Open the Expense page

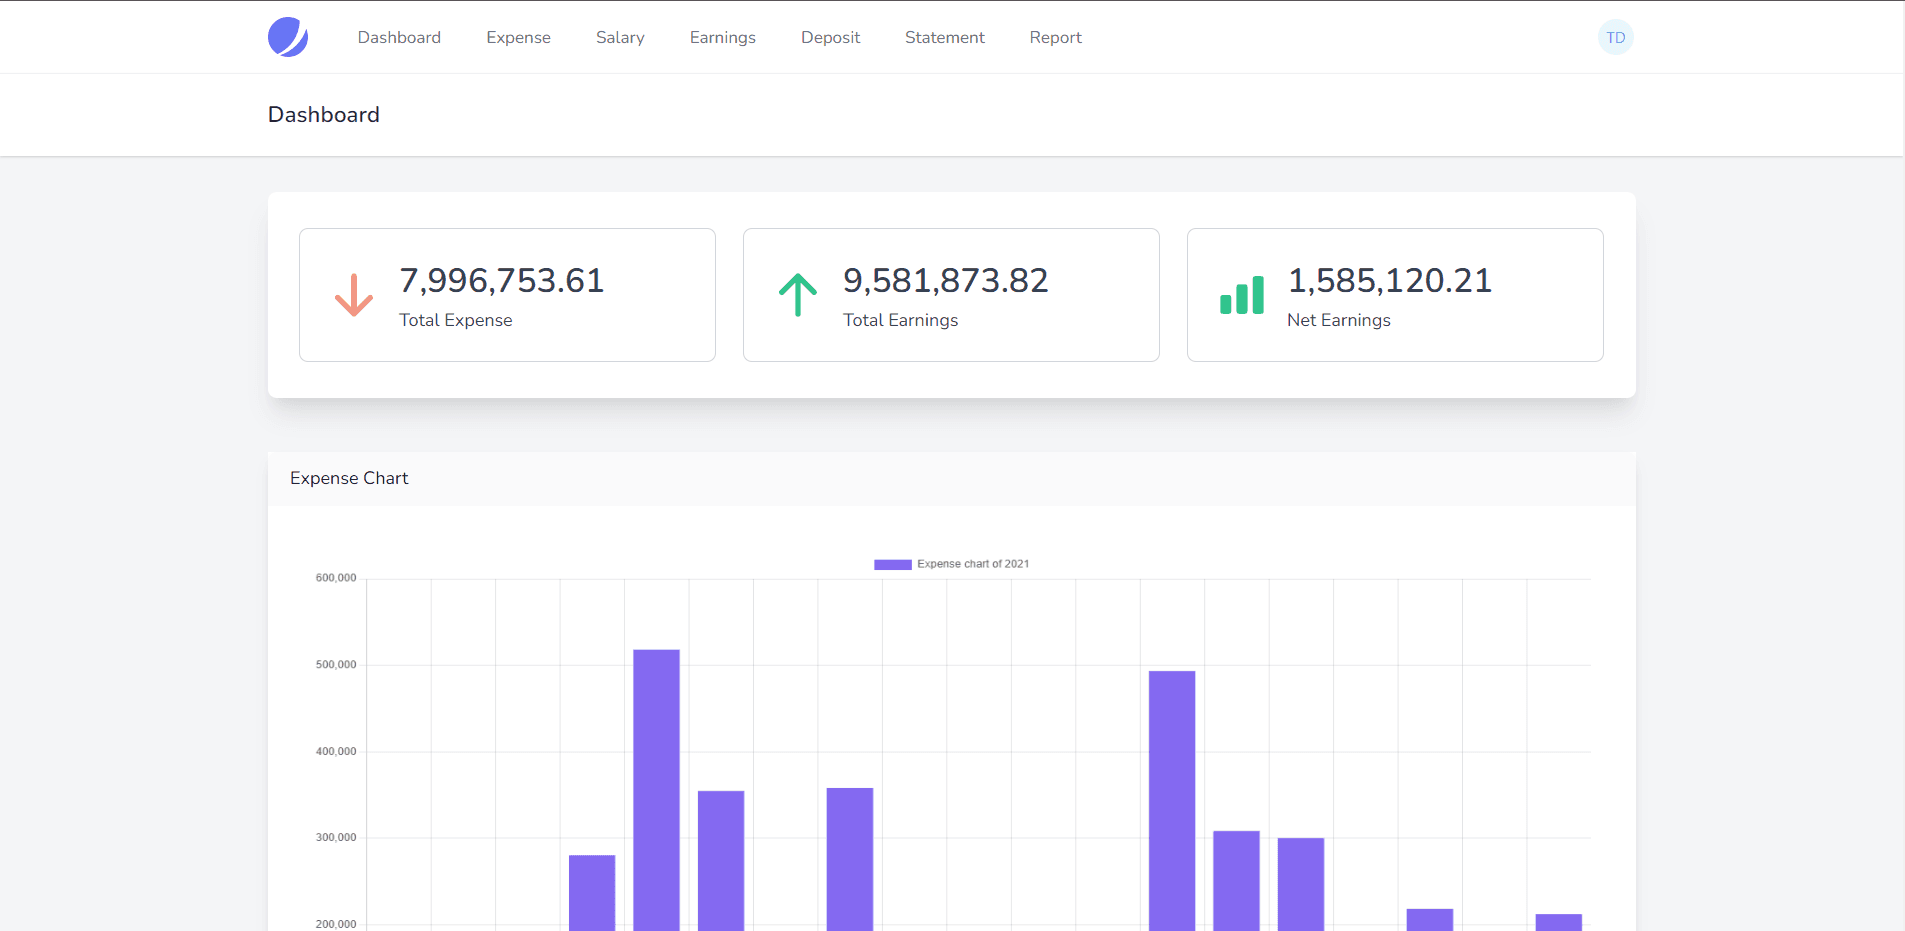(518, 38)
